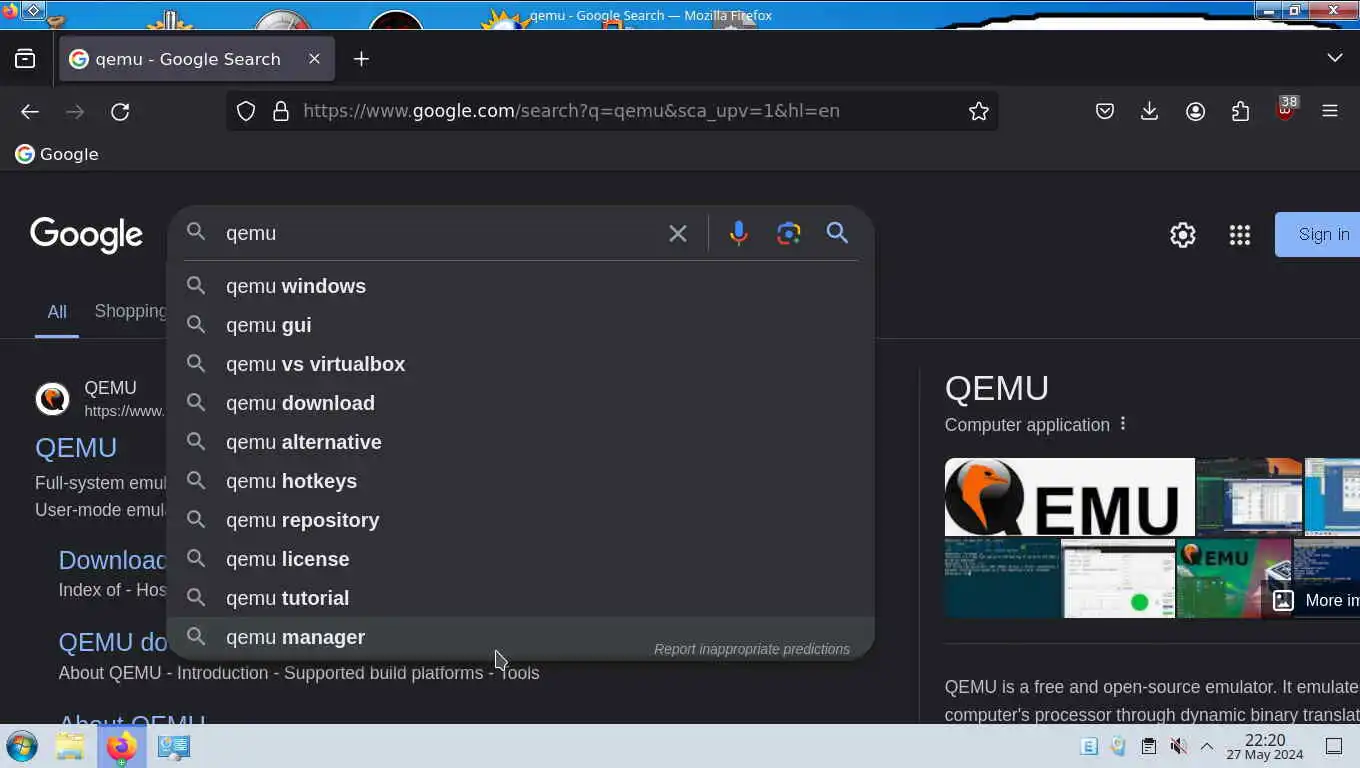Open Google quick settings gear

1183,235
